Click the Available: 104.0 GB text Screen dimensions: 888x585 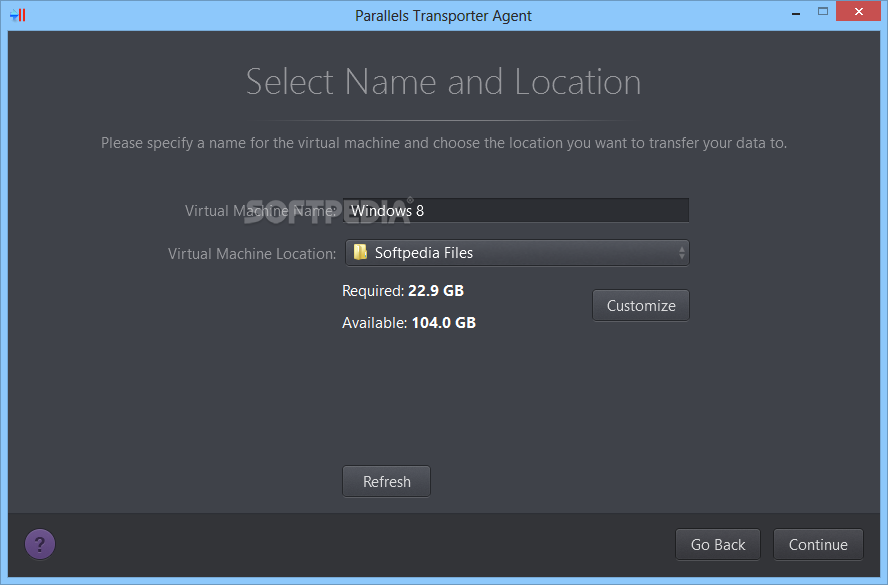(x=409, y=323)
